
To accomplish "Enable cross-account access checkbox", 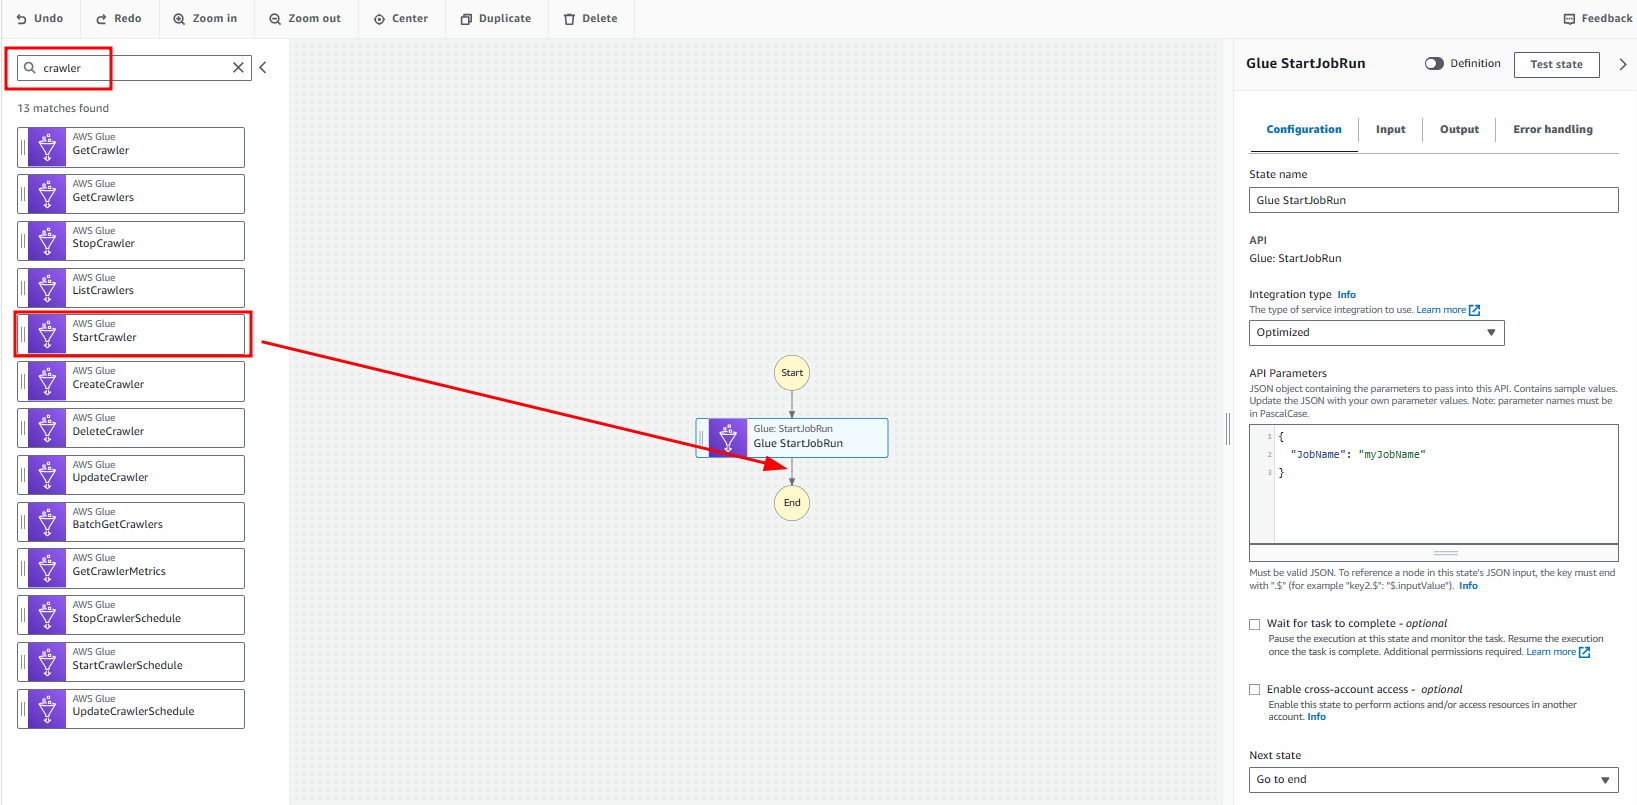I will click(x=1255, y=690).
